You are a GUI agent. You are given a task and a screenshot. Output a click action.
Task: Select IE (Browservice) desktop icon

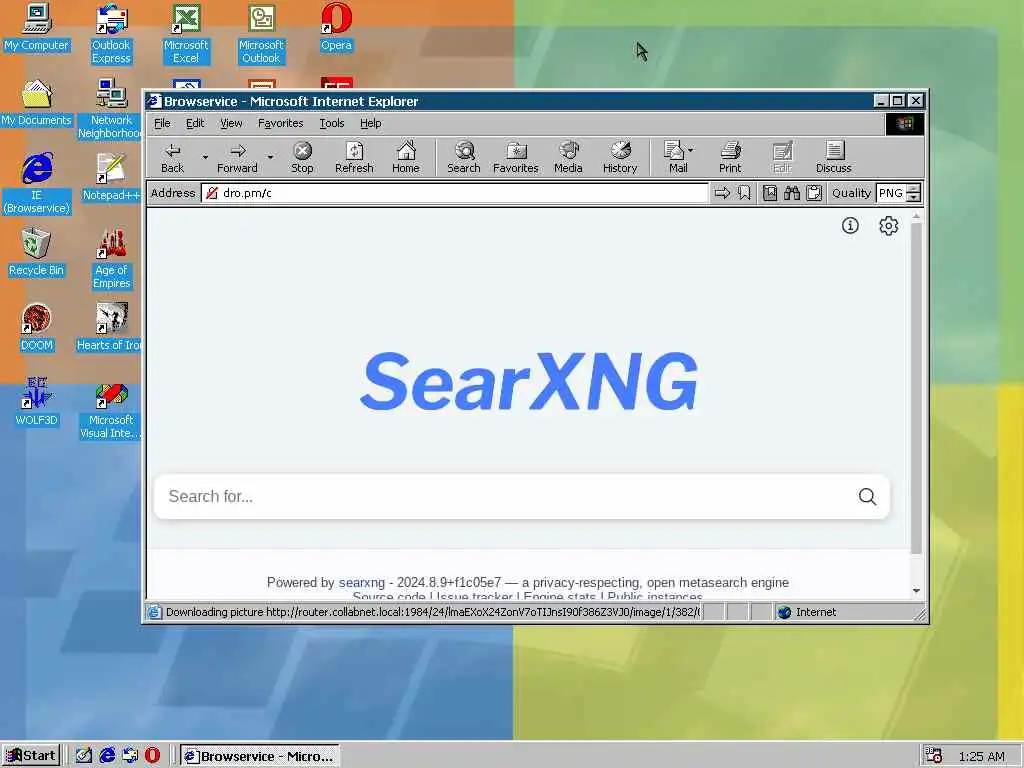click(x=37, y=184)
